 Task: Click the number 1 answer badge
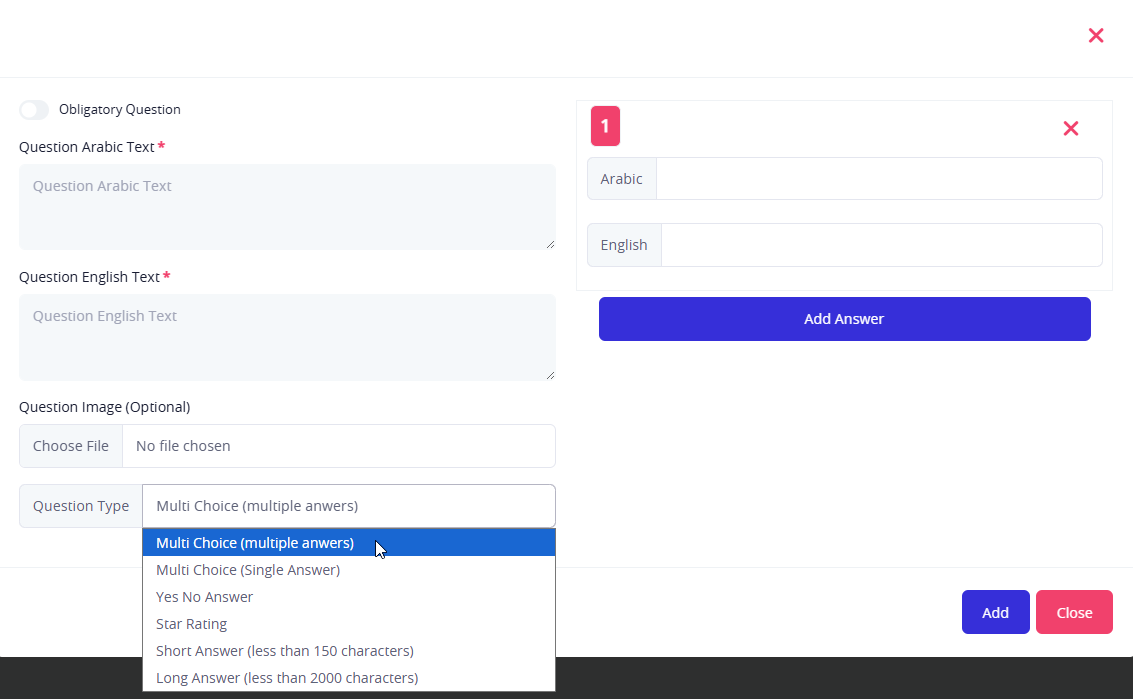[x=605, y=127]
